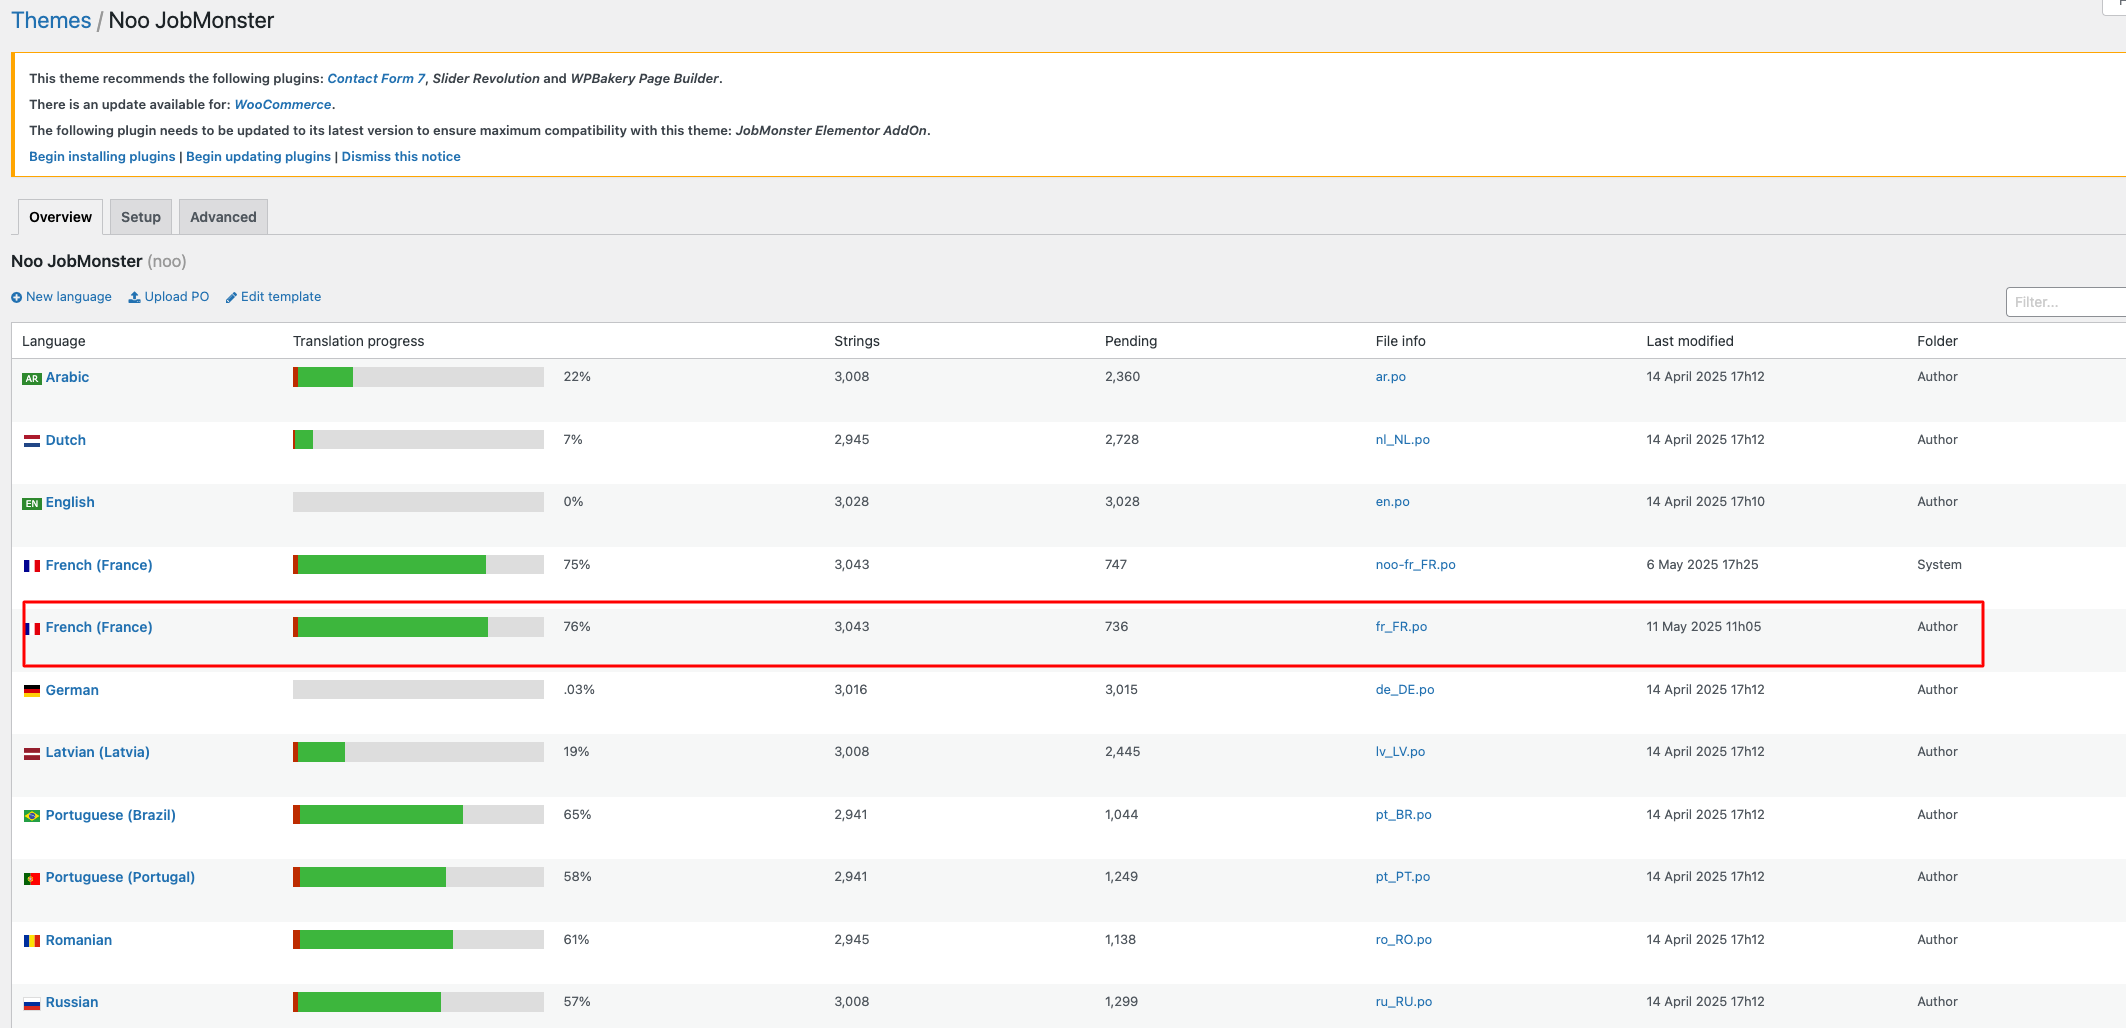2126x1028 pixels.
Task: Open the Contact Form 7 plugin link
Action: (x=376, y=78)
